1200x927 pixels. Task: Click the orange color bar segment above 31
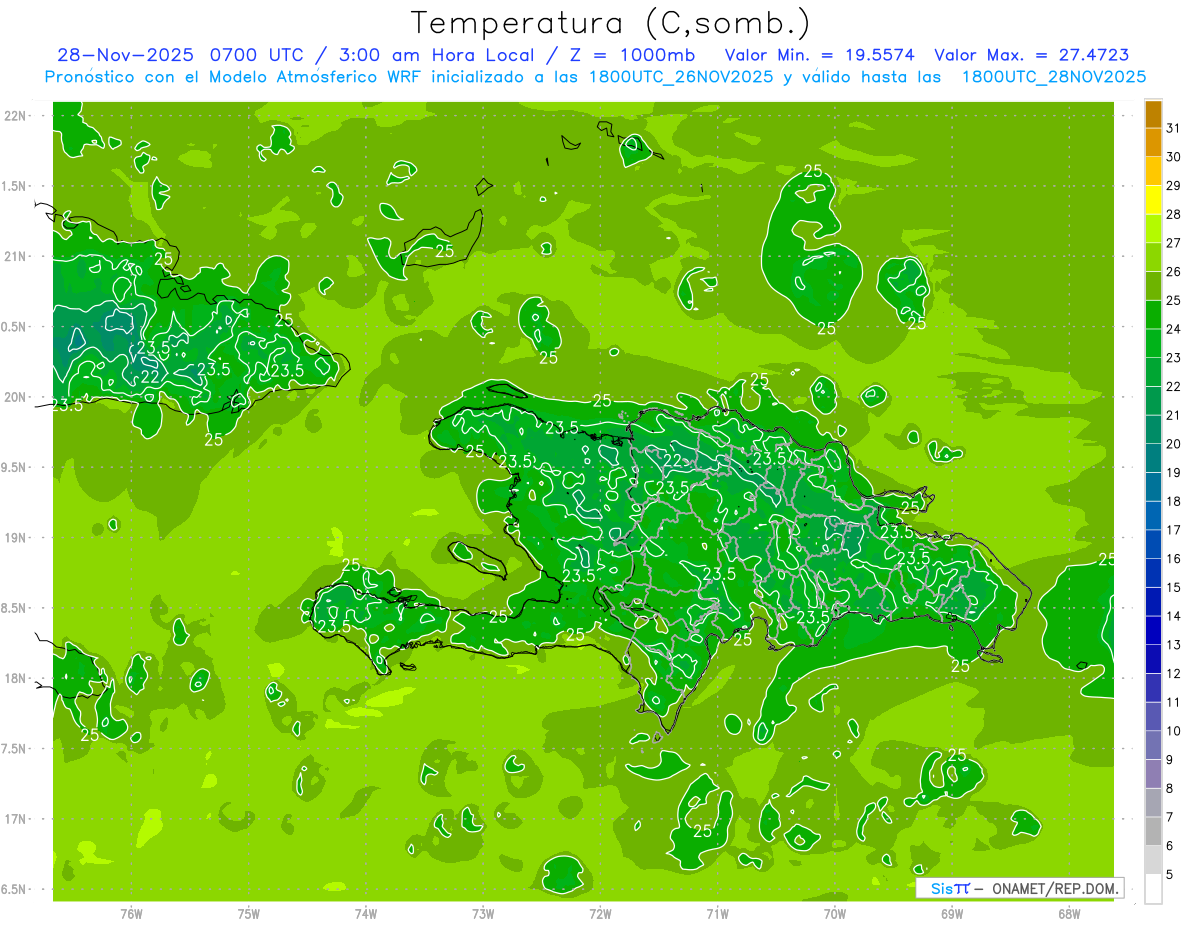(1153, 114)
